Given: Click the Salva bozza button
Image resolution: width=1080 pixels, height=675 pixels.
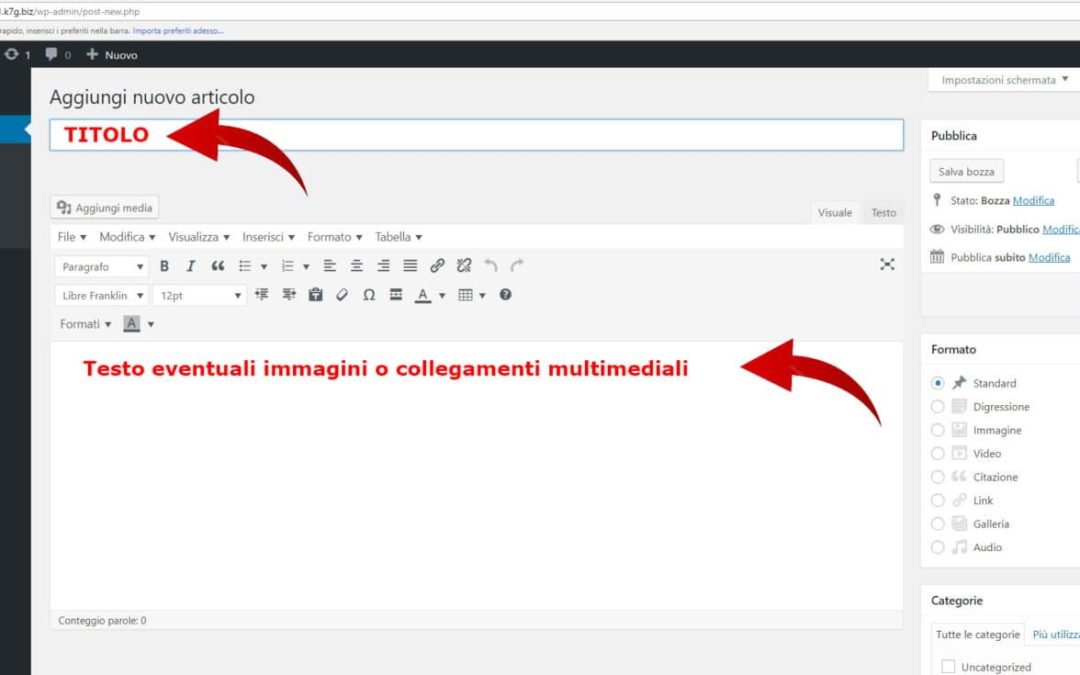Looking at the screenshot, I should 966,172.
